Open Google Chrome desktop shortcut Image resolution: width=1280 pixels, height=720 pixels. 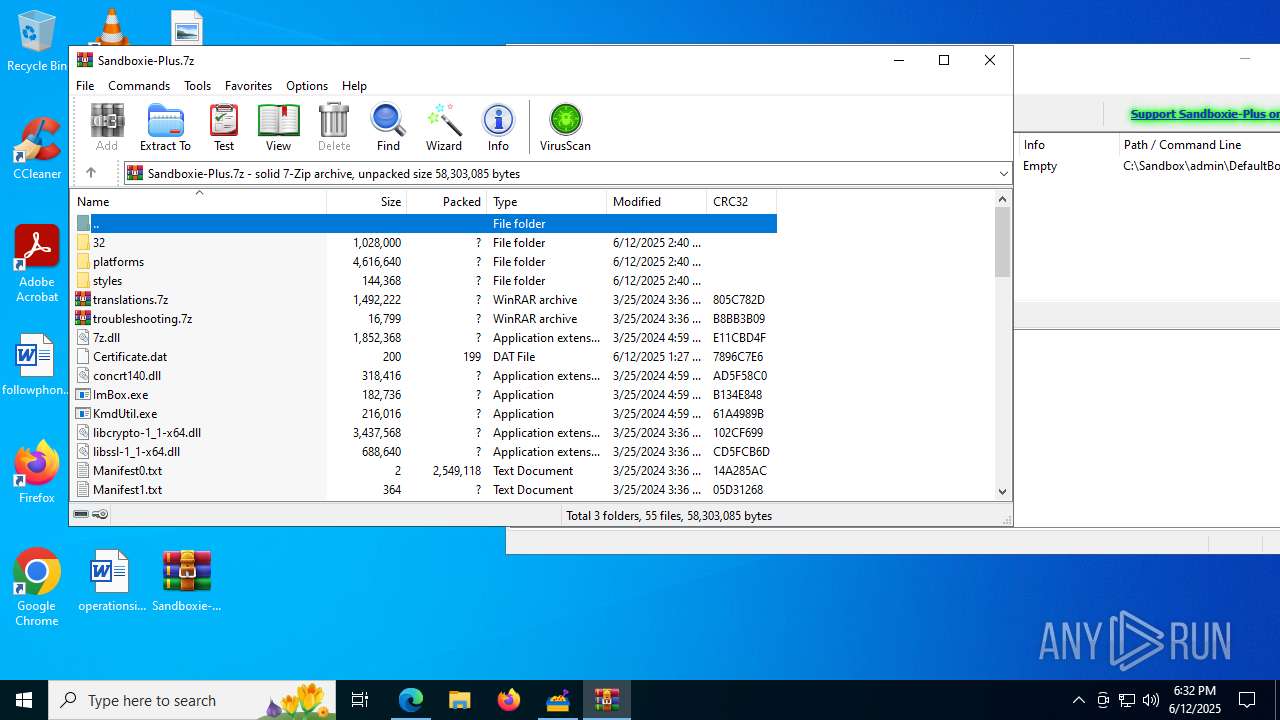pos(37,588)
